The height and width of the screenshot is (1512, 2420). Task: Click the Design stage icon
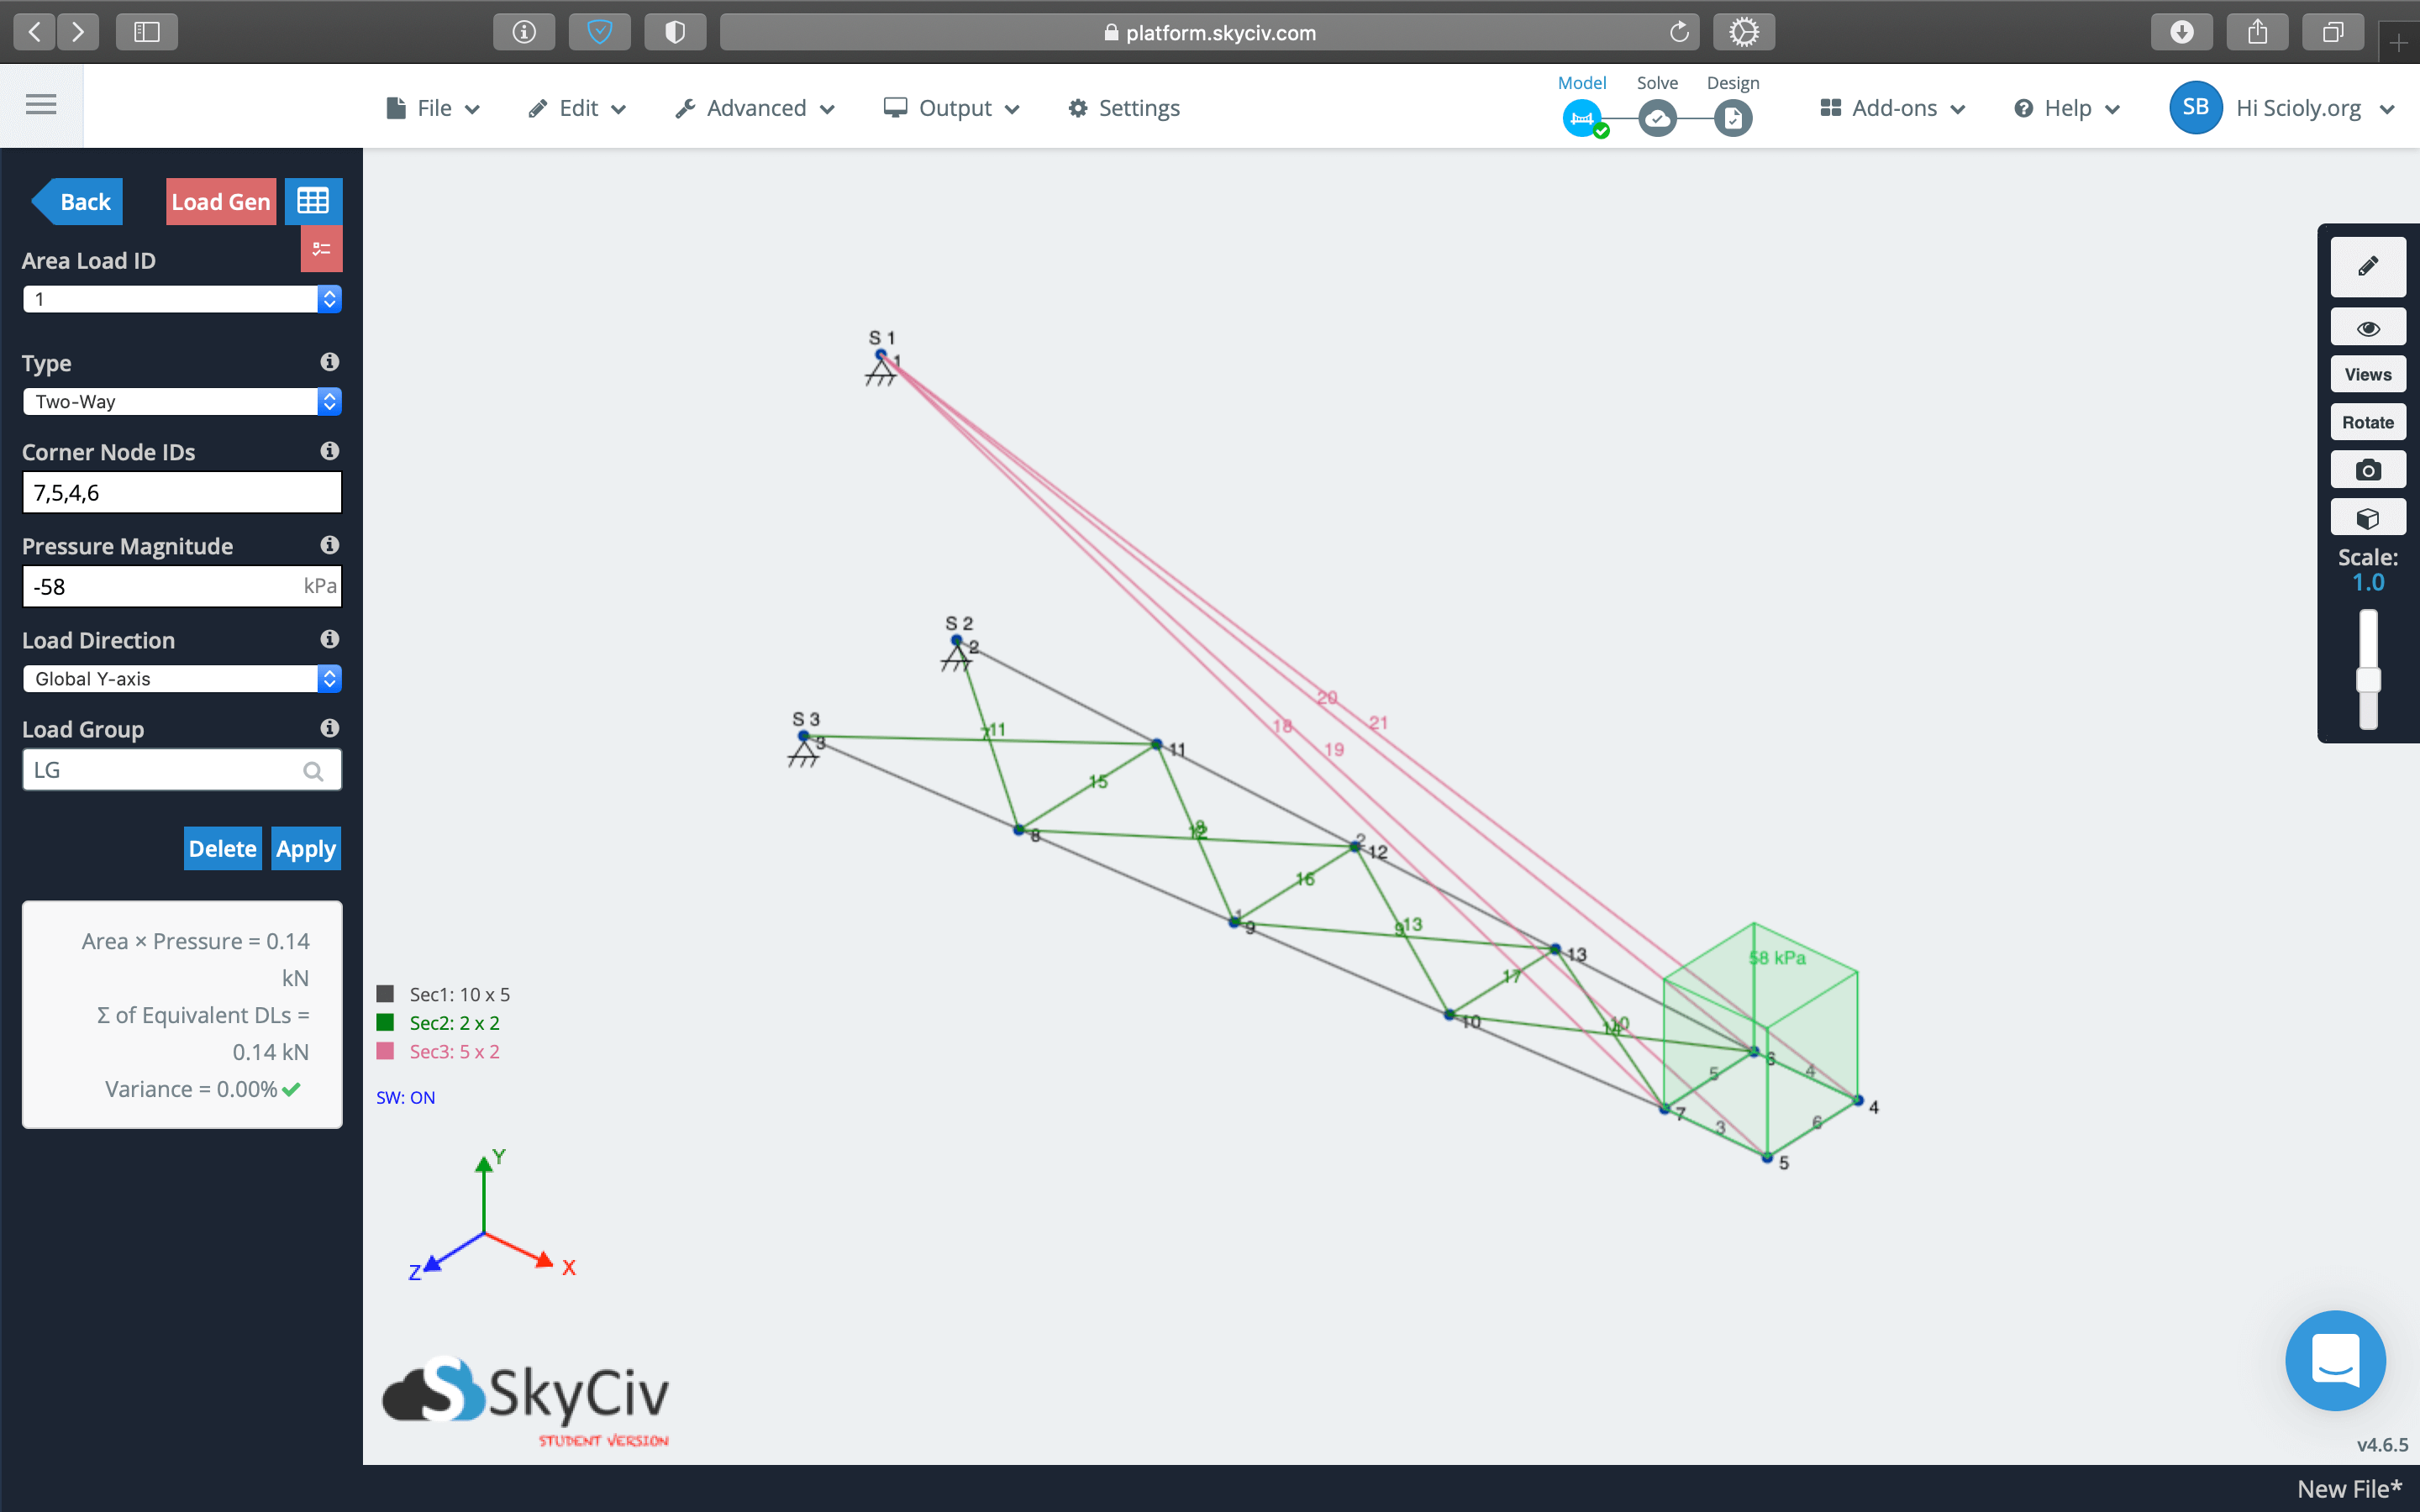click(1732, 119)
